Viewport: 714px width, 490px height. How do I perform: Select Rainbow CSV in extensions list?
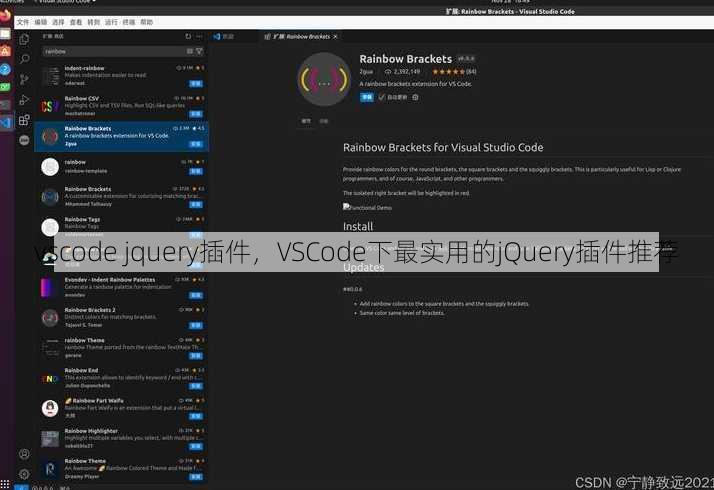tap(122, 106)
